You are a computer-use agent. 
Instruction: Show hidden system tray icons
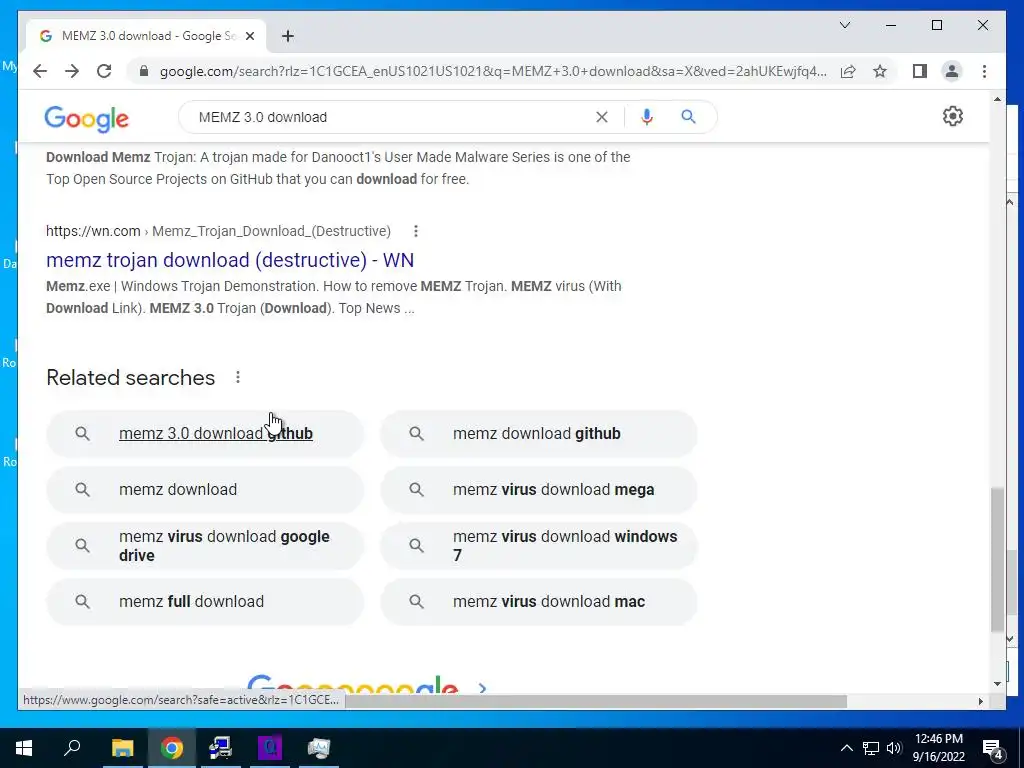pos(846,748)
